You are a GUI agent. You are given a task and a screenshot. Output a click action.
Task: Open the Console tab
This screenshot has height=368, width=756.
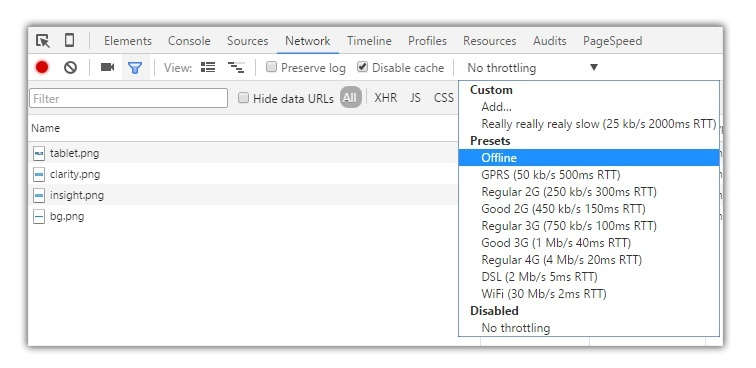189,41
